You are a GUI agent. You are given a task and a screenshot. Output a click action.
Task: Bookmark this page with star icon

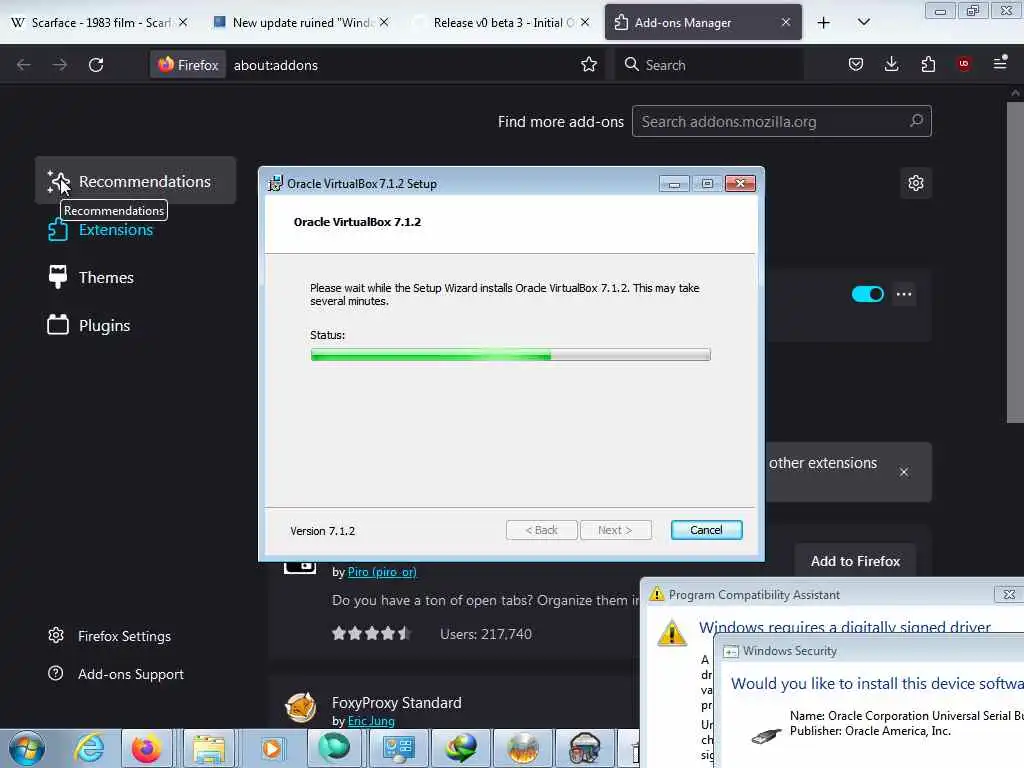click(589, 64)
